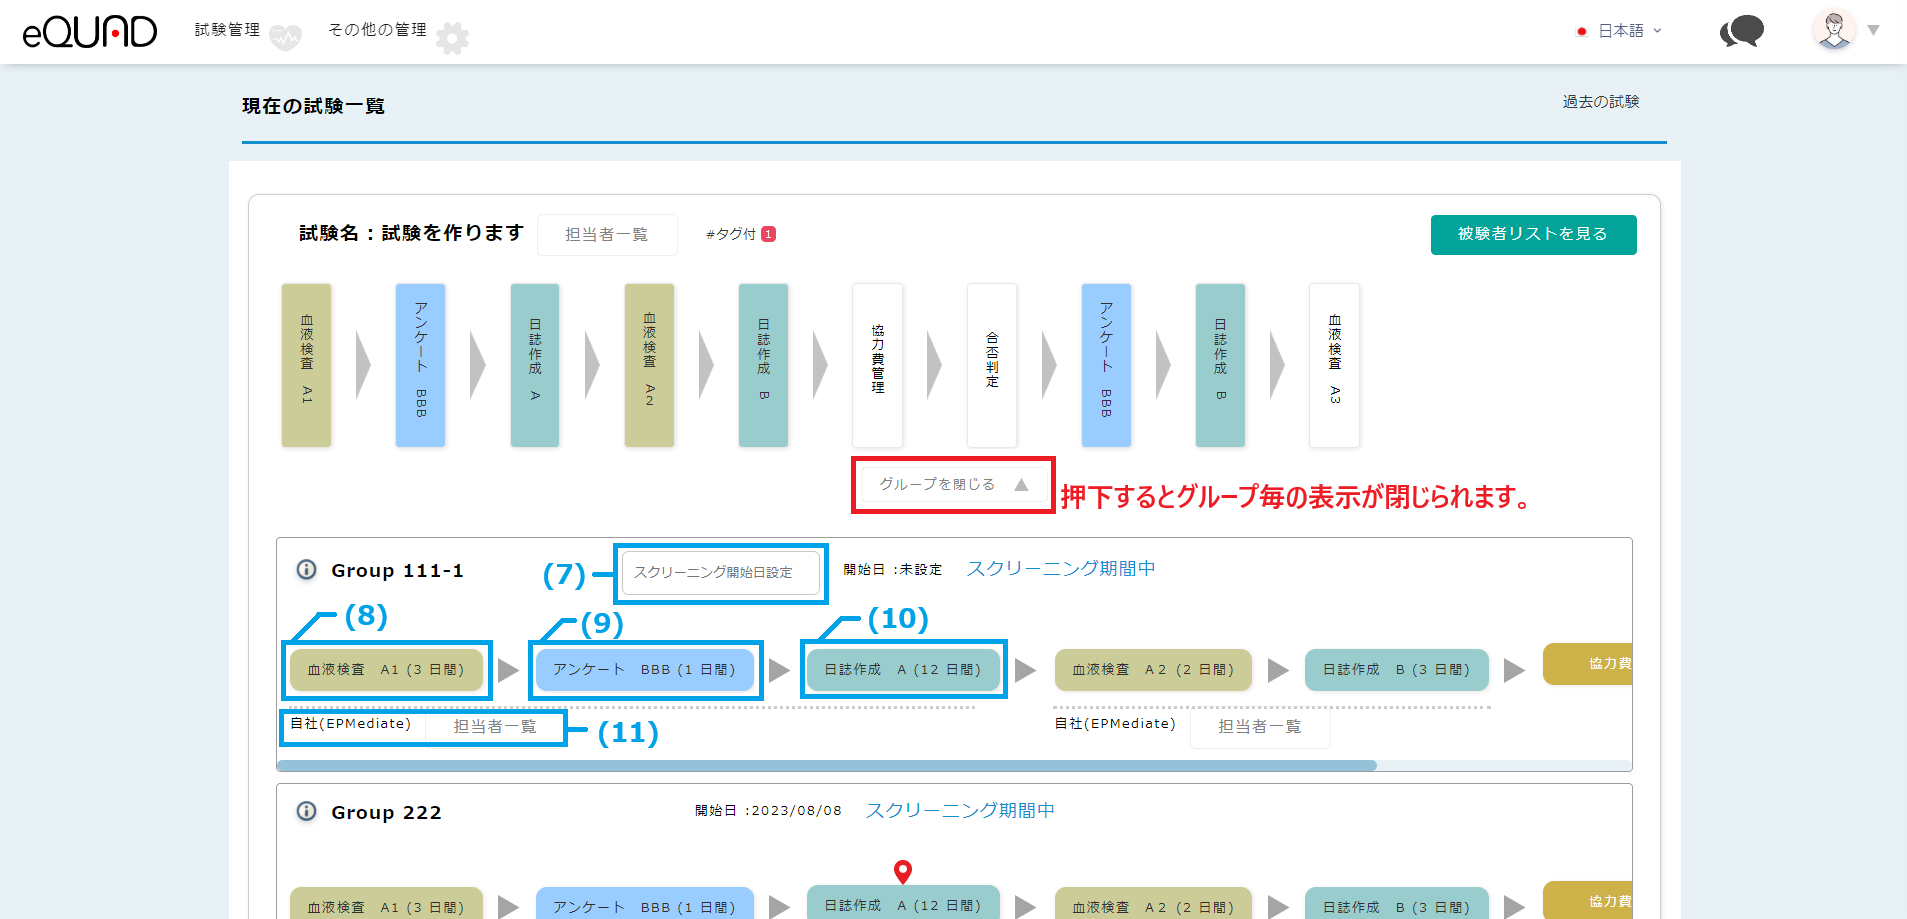Open the 日本語 language dropdown

click(1620, 31)
